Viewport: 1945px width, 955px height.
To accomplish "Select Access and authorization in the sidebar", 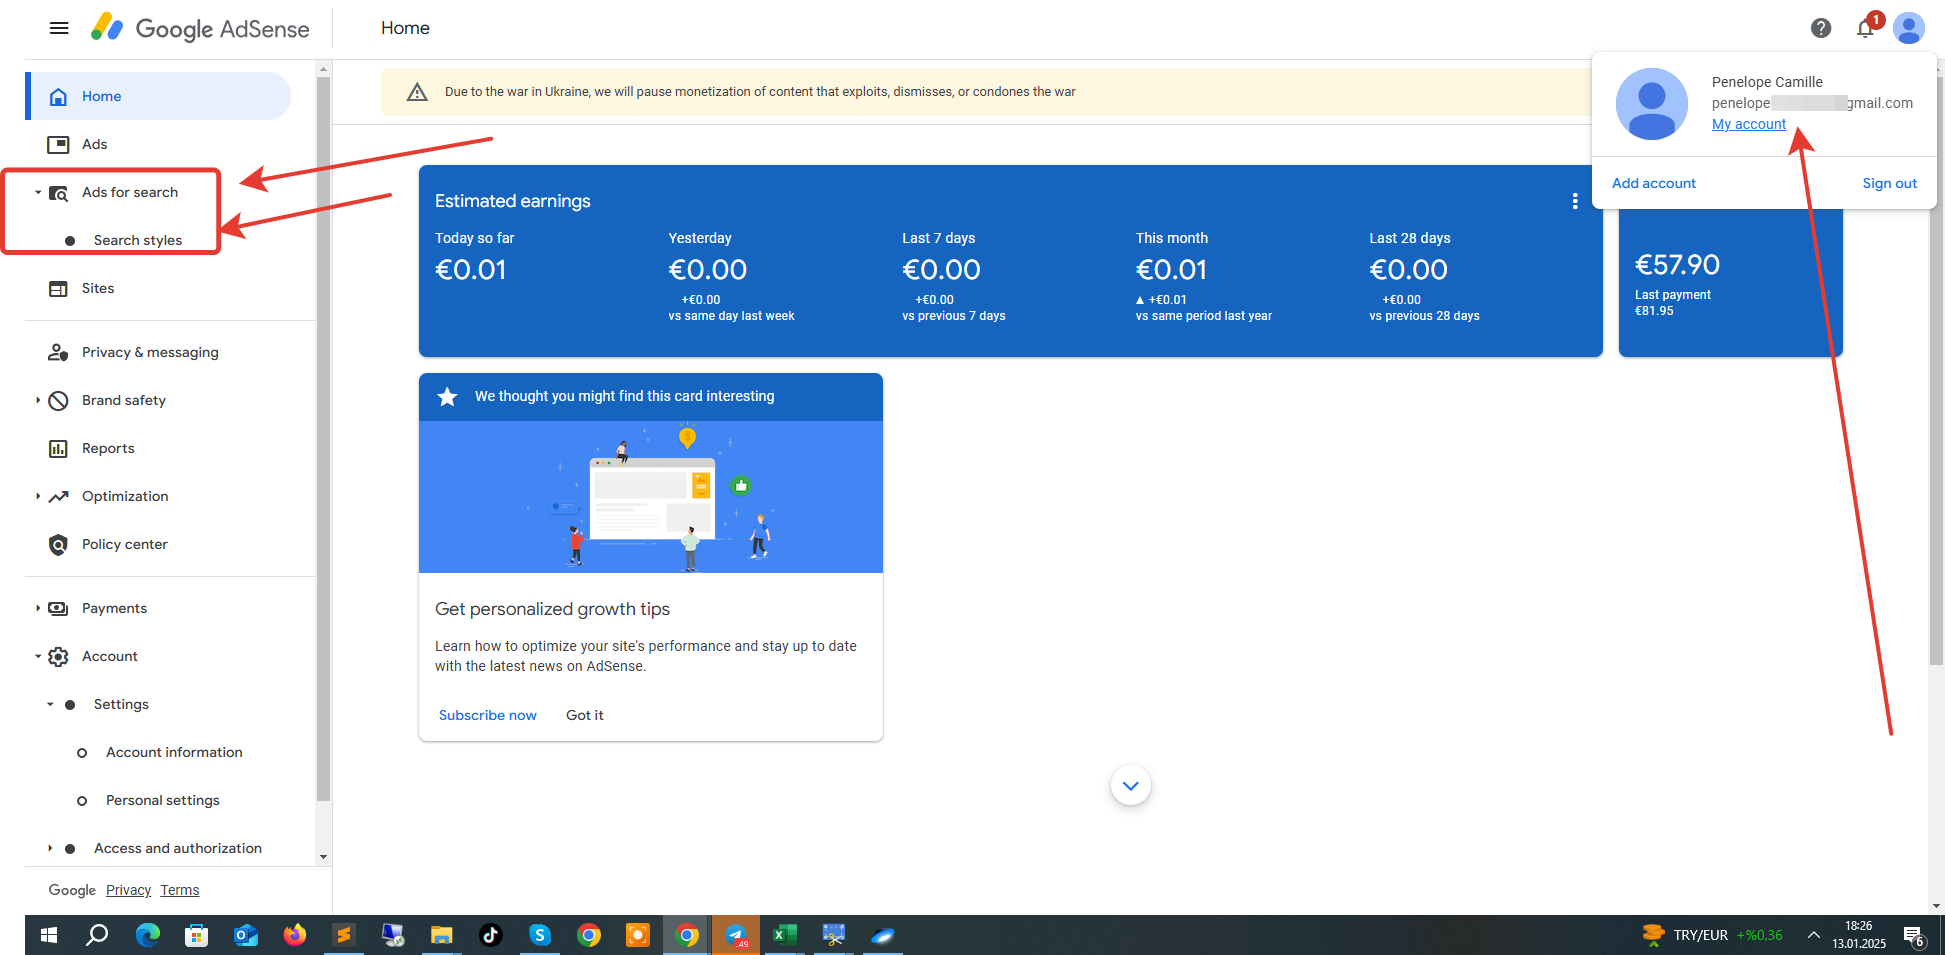I will point(178,848).
